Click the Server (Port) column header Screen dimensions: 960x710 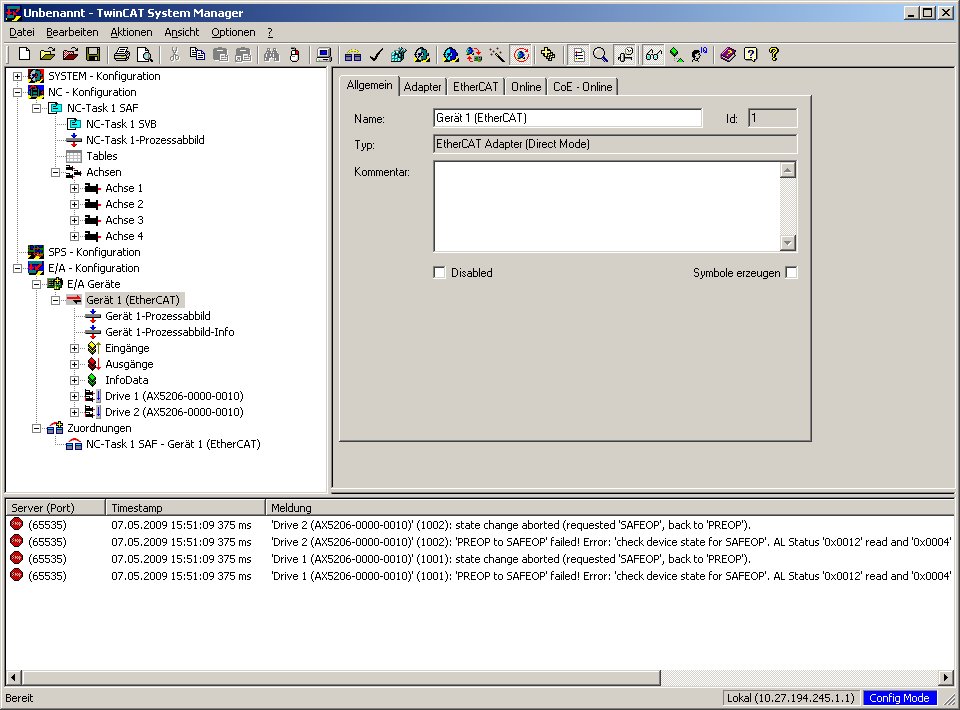pyautogui.click(x=56, y=507)
